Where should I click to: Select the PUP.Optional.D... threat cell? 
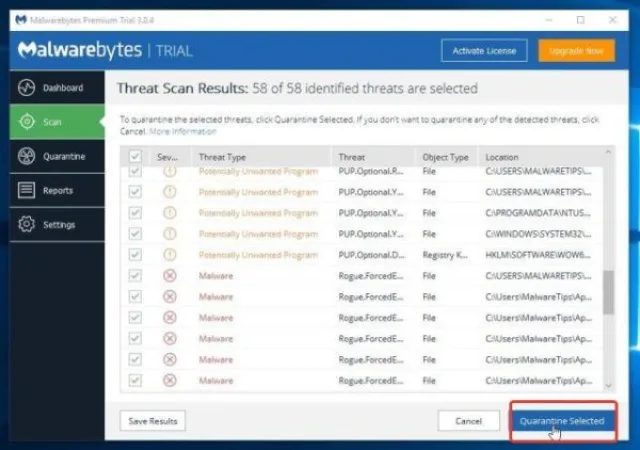pyautogui.click(x=371, y=255)
